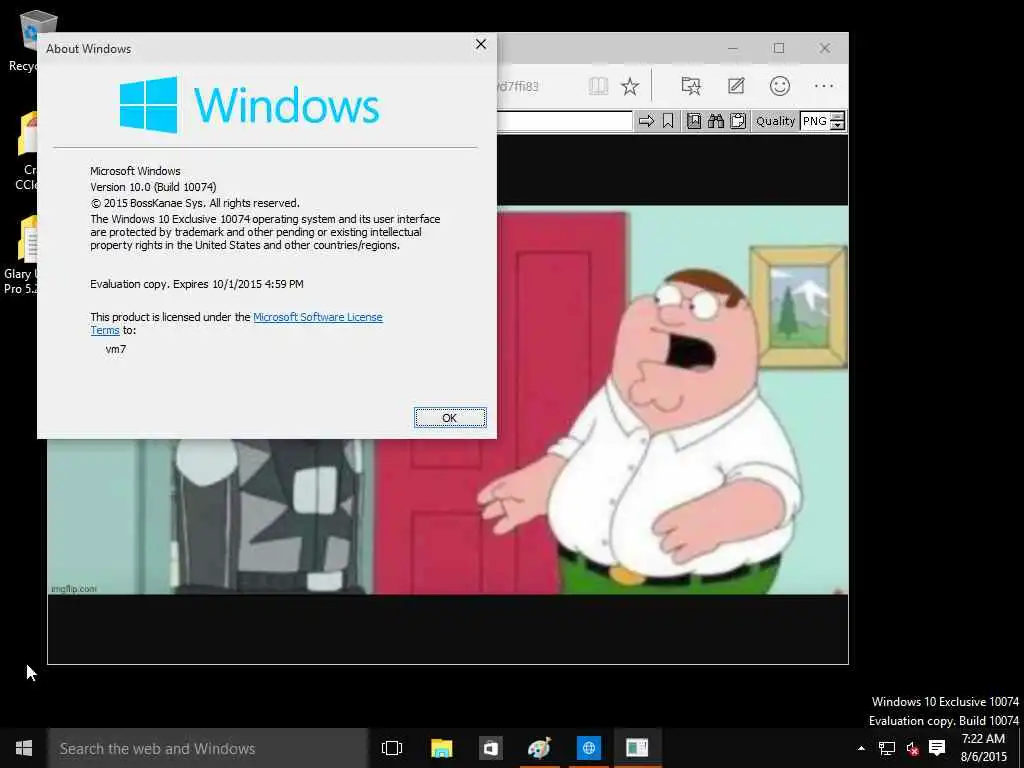The width and height of the screenshot is (1024, 768).
Task: Click the right arrow Go icon
Action: [x=646, y=121]
